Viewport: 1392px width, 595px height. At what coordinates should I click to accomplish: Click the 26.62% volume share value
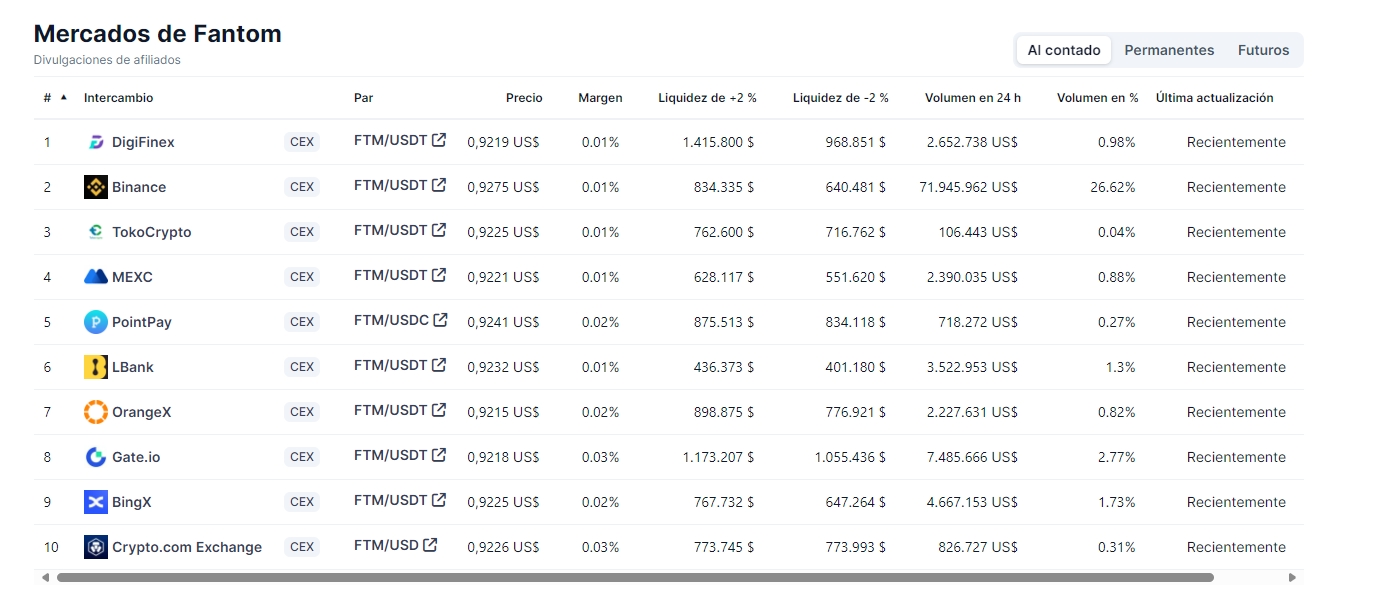pyautogui.click(x=1114, y=187)
